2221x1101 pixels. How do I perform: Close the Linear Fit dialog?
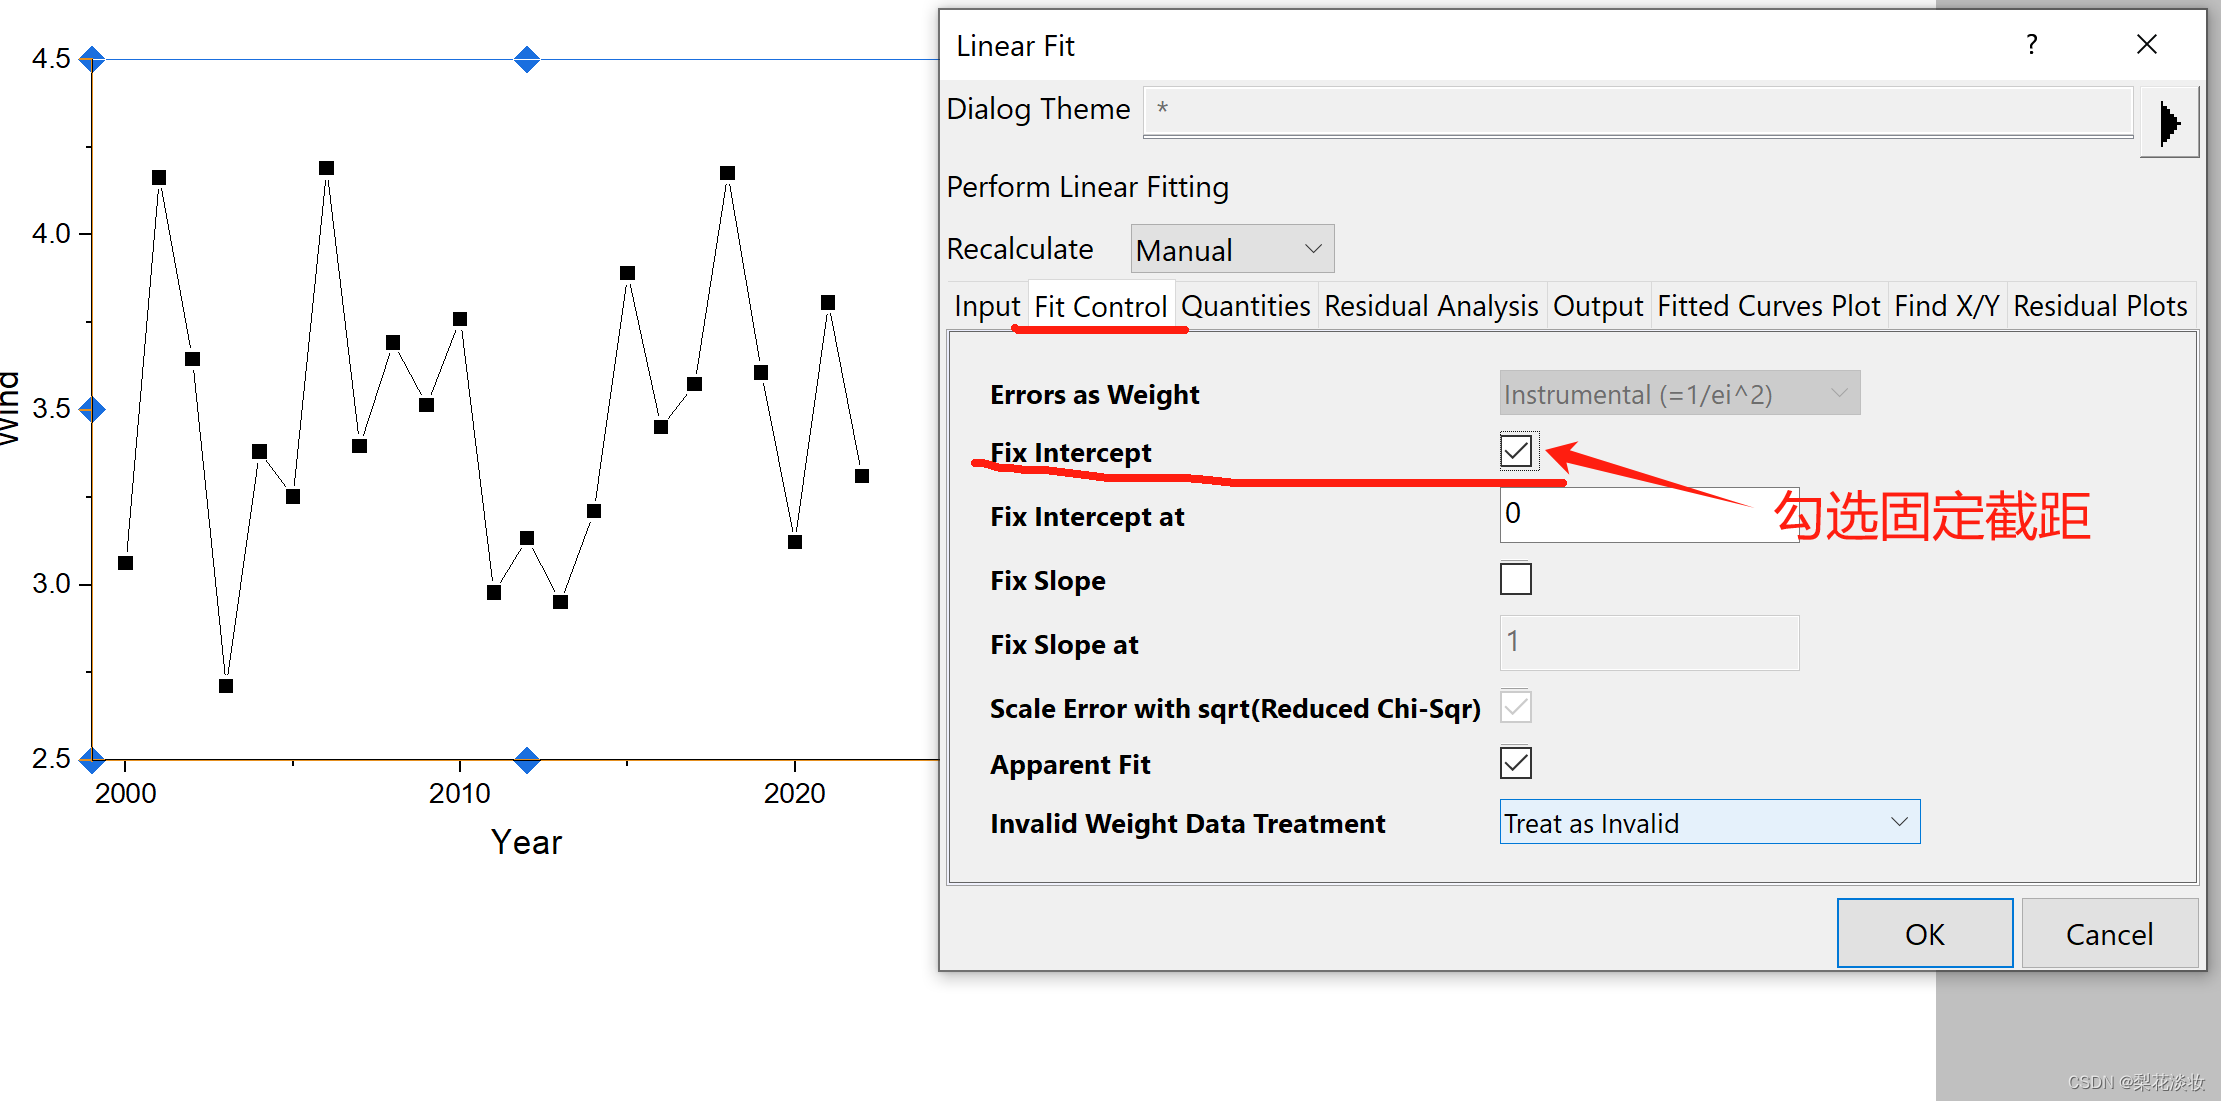click(2147, 45)
